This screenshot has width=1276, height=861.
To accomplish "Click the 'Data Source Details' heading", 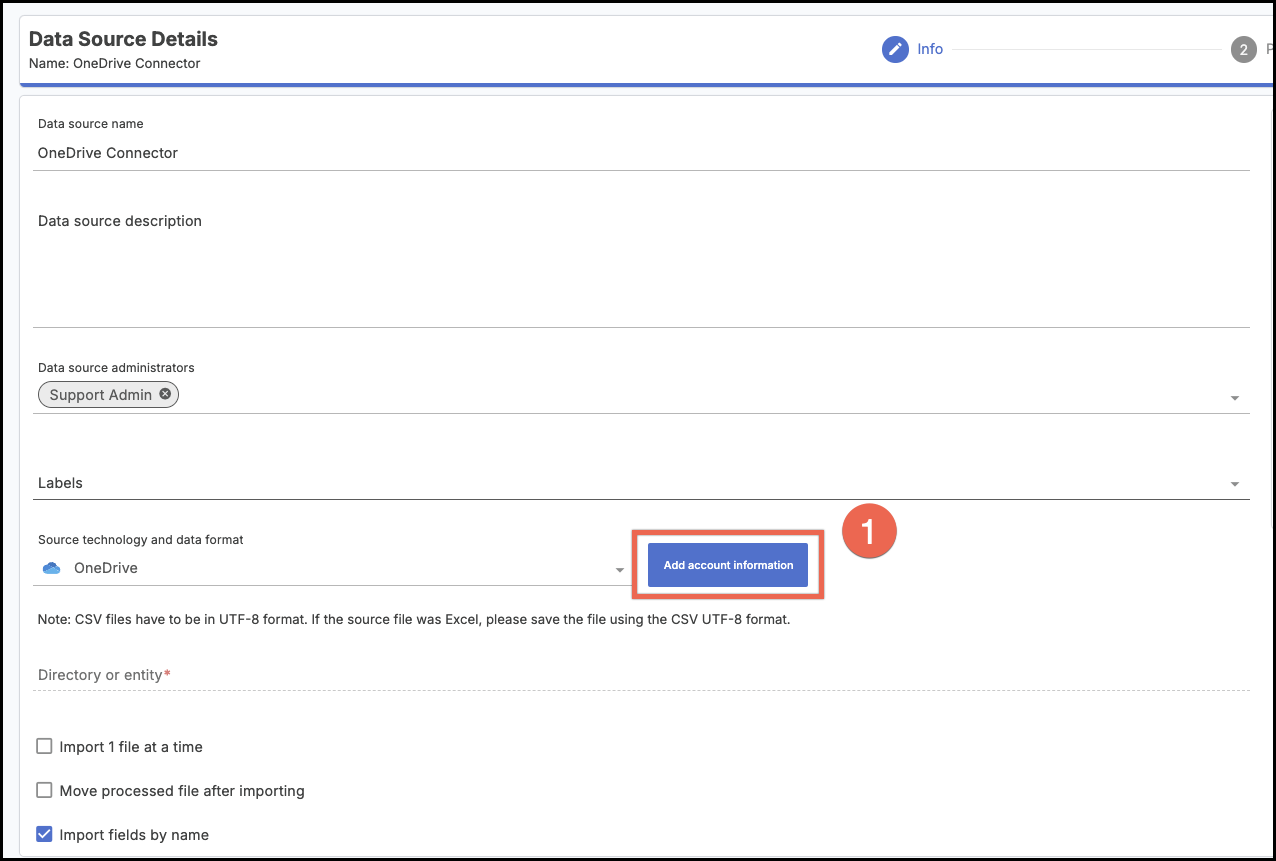I will tap(123, 39).
